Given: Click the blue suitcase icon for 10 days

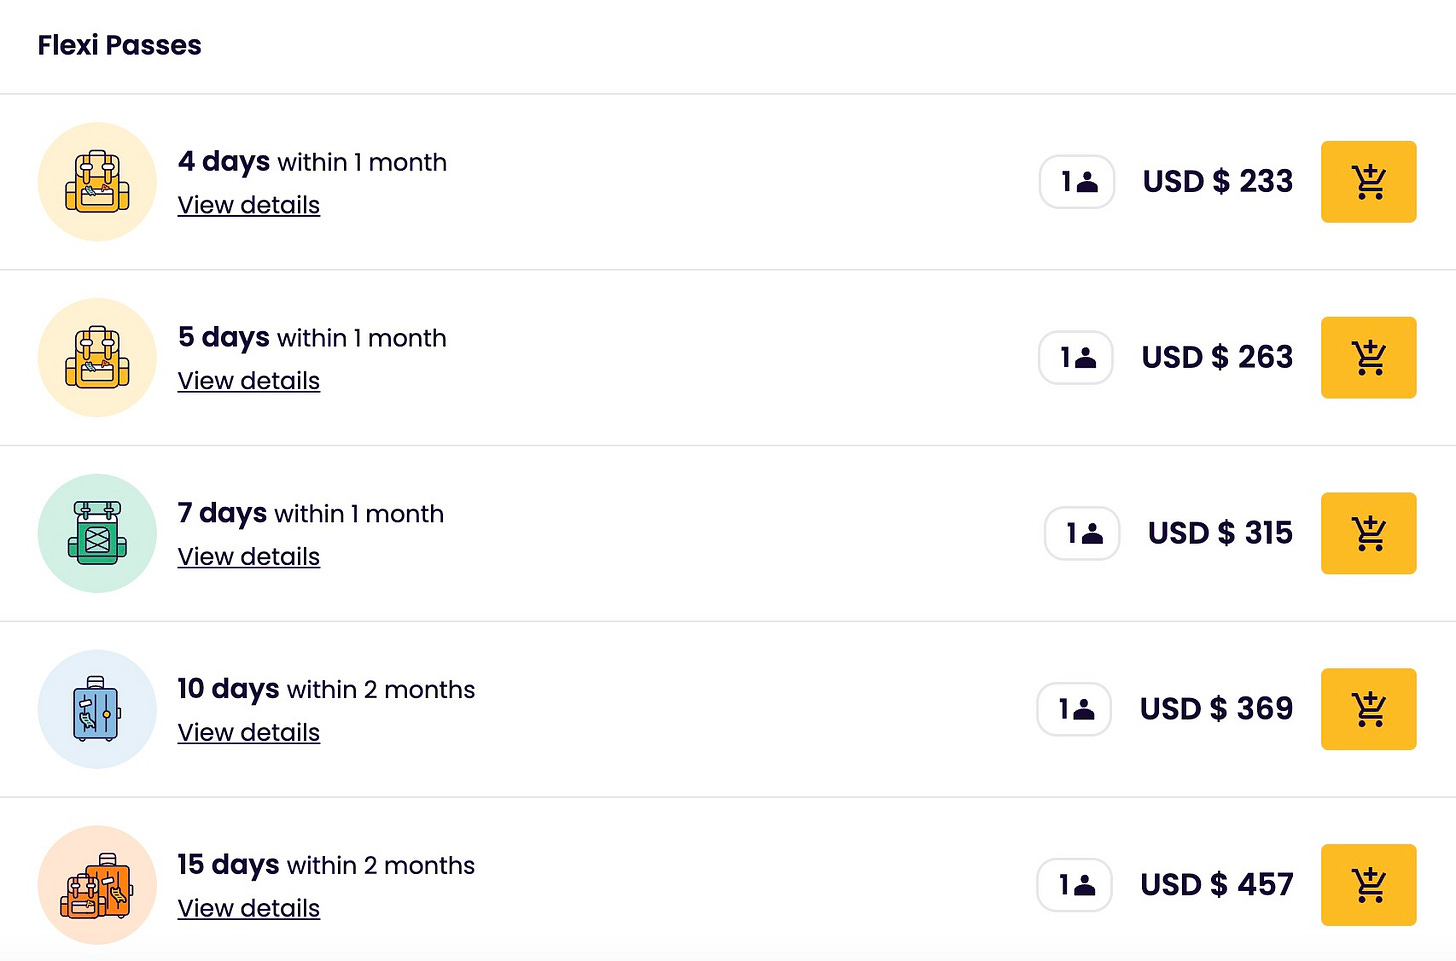Looking at the screenshot, I should tap(97, 709).
